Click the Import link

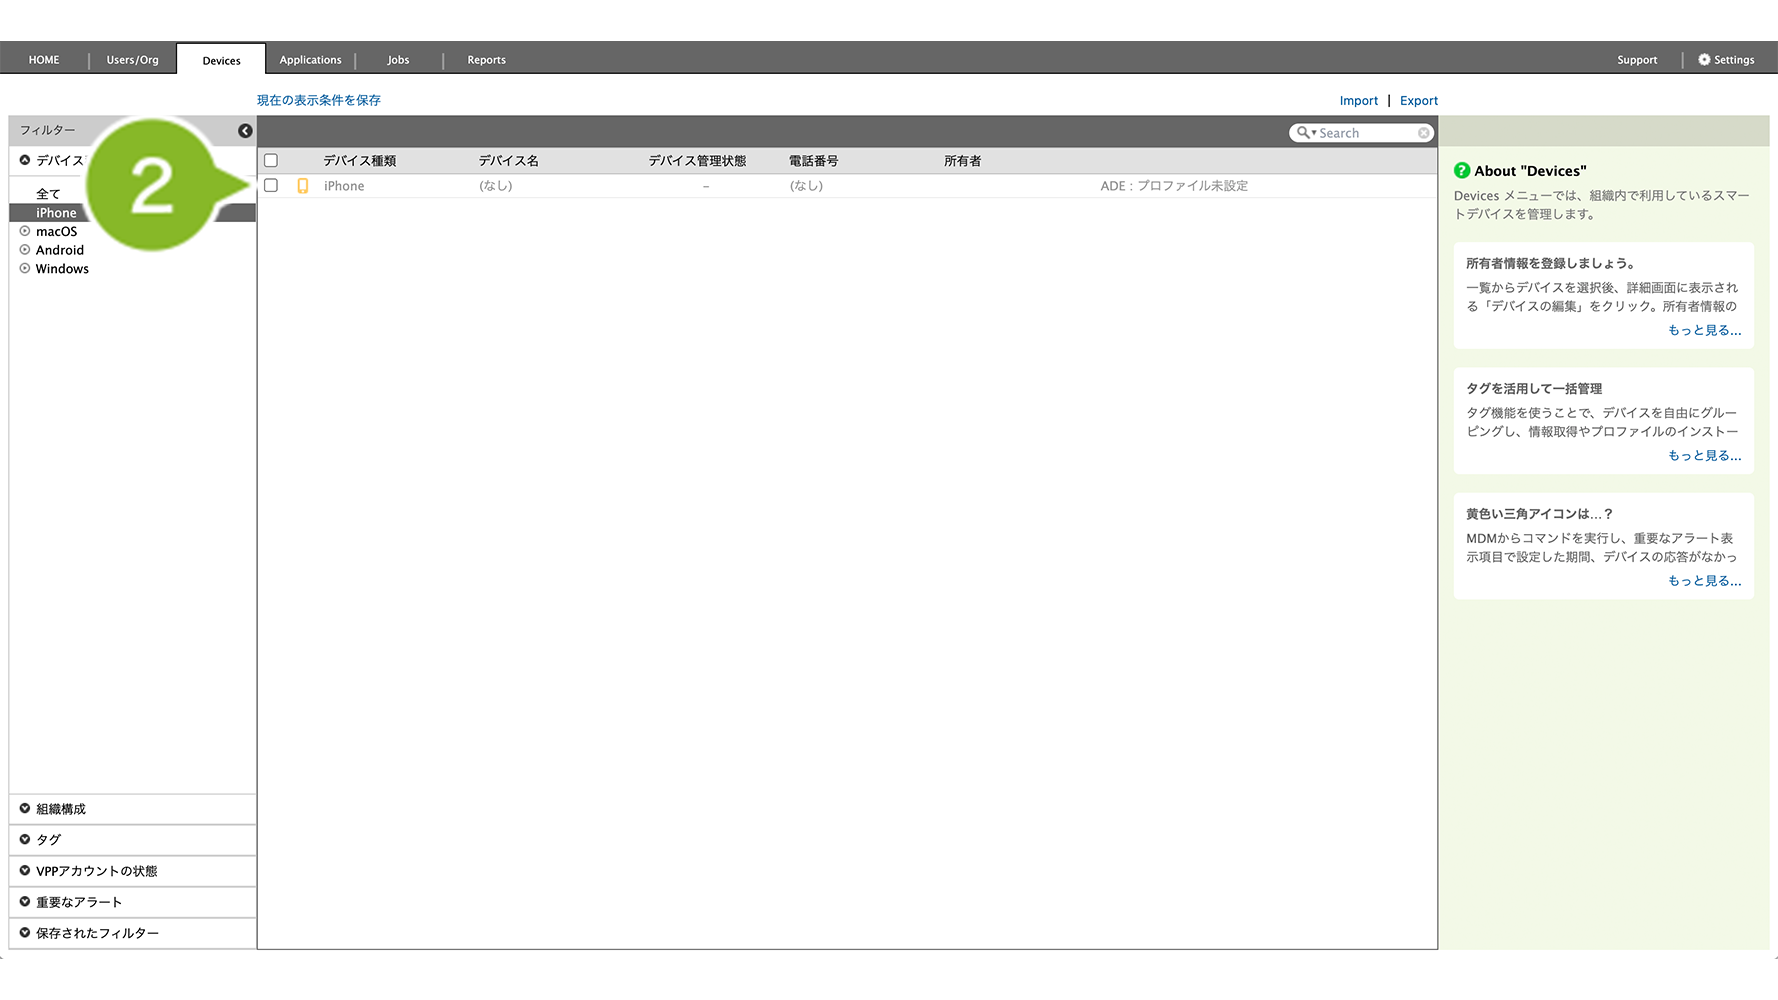click(x=1358, y=101)
